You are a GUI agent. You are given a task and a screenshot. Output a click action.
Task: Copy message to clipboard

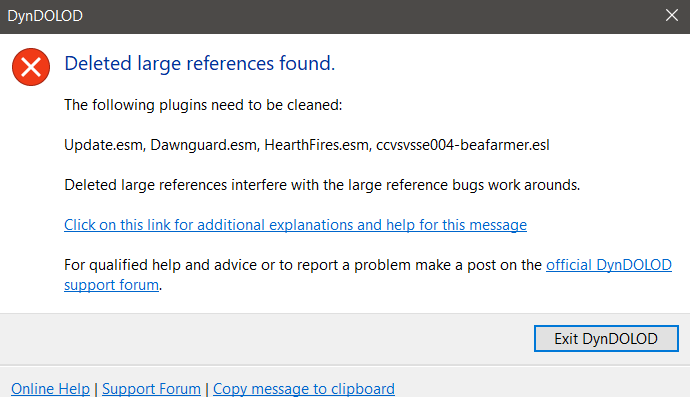click(304, 389)
